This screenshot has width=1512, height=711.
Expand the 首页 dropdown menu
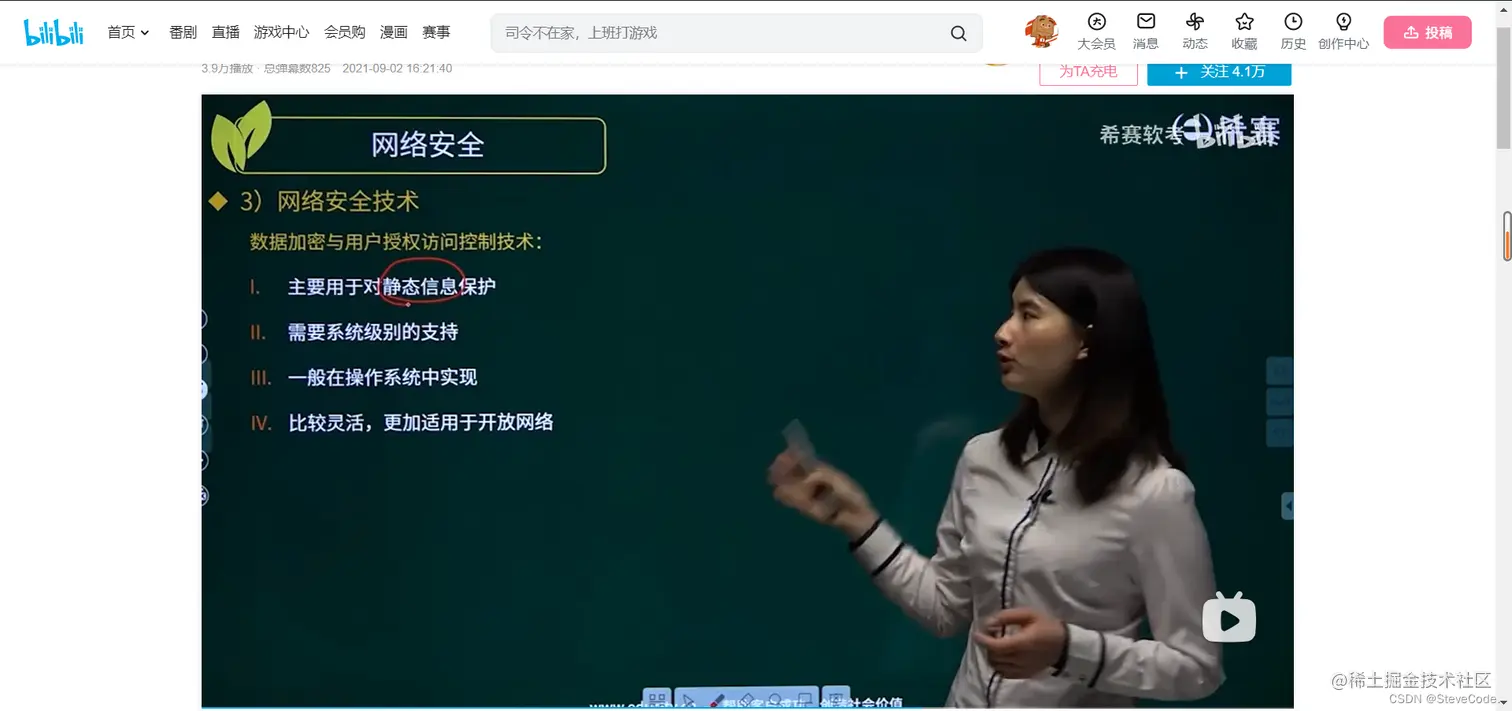click(127, 31)
